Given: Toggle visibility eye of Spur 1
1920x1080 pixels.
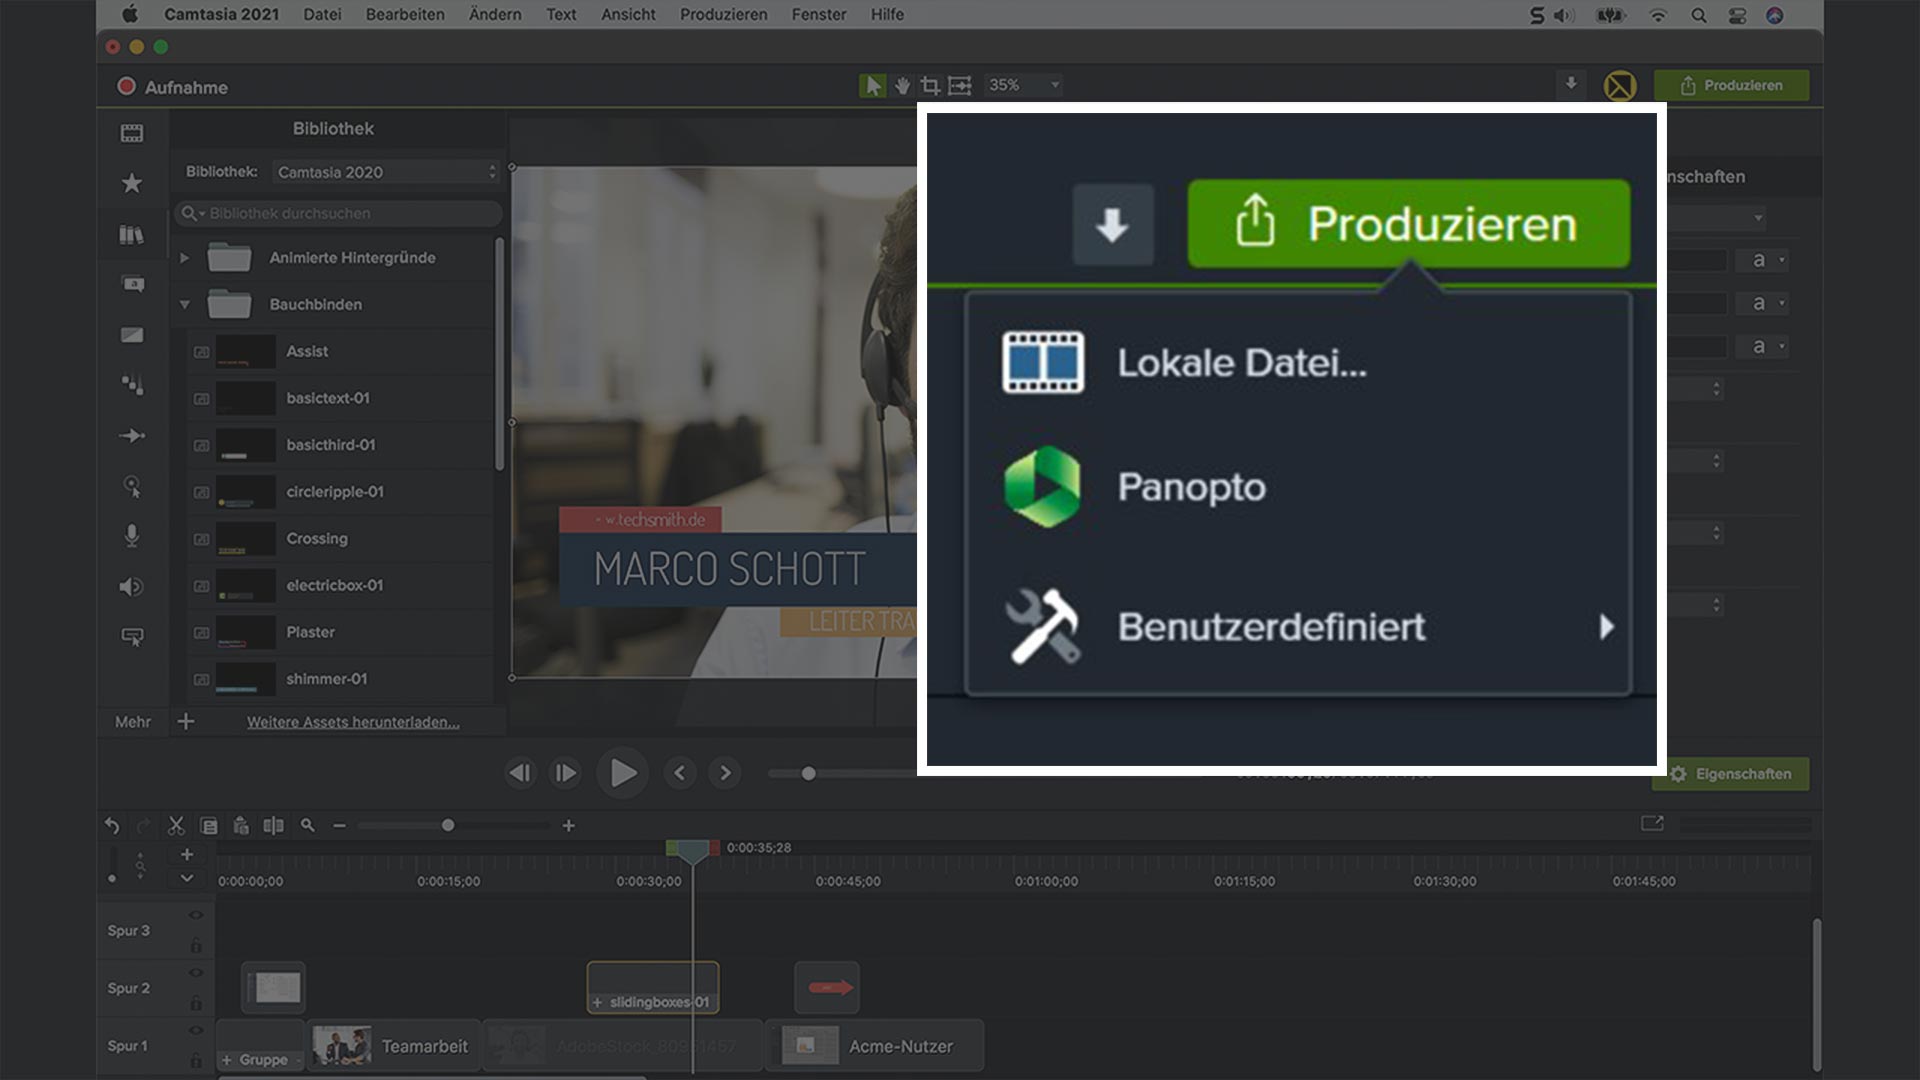Looking at the screenshot, I should [196, 1030].
